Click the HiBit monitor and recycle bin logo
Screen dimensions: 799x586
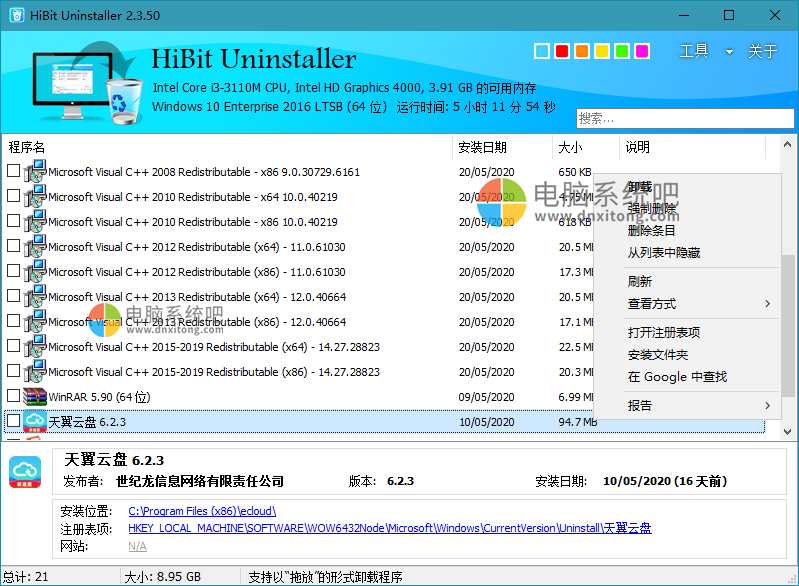87,84
